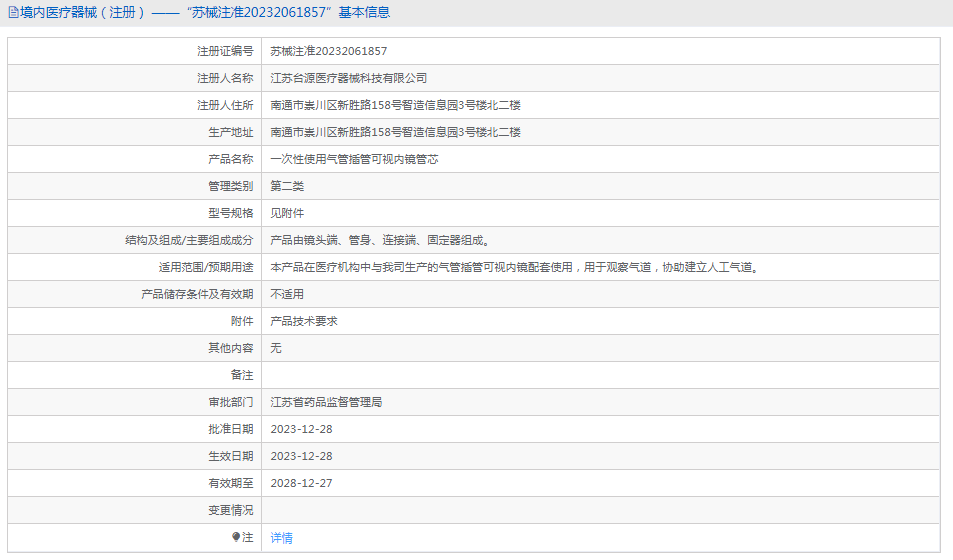953x560 pixels.
Task: Select text 产品由镜头端、管身、连接端、固定器组成。
Action: [382, 240]
